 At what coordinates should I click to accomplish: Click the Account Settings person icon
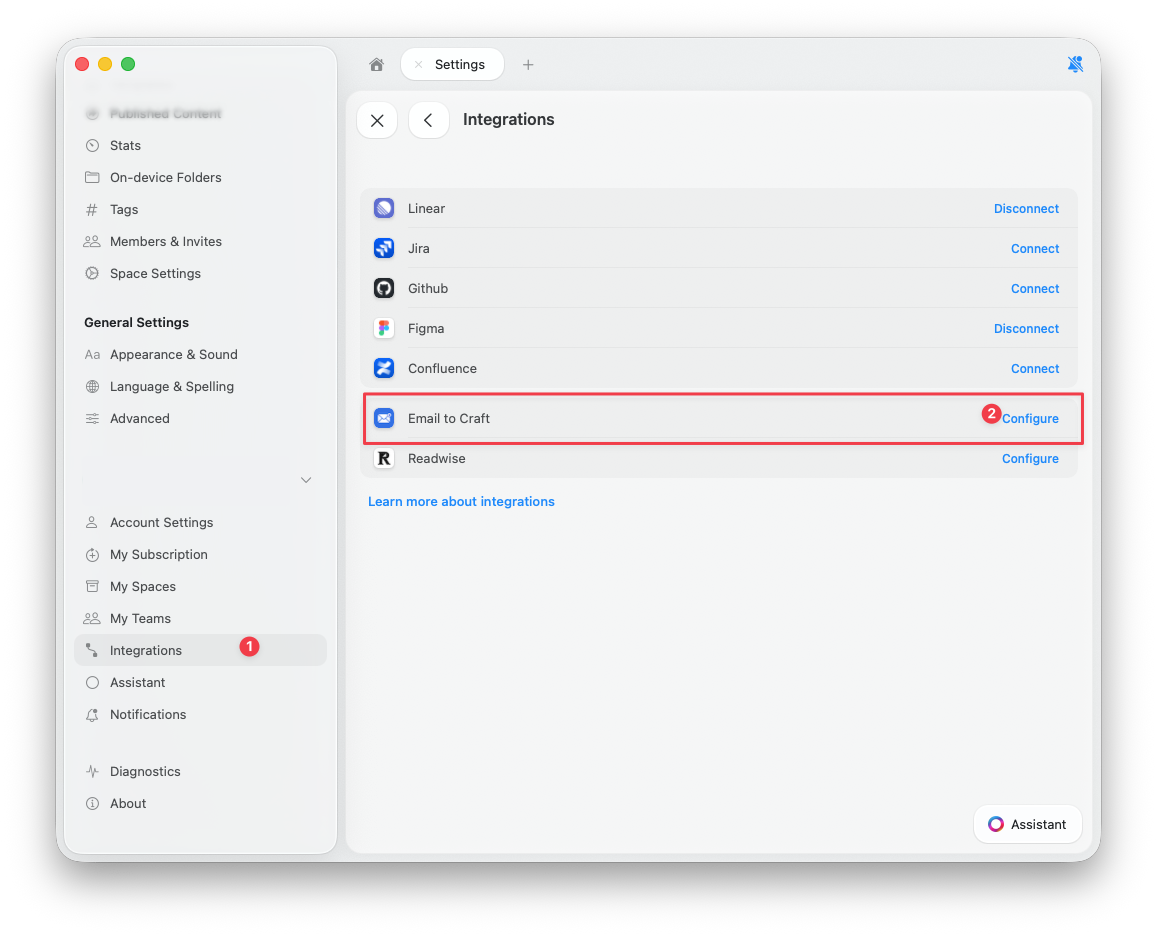(x=91, y=523)
